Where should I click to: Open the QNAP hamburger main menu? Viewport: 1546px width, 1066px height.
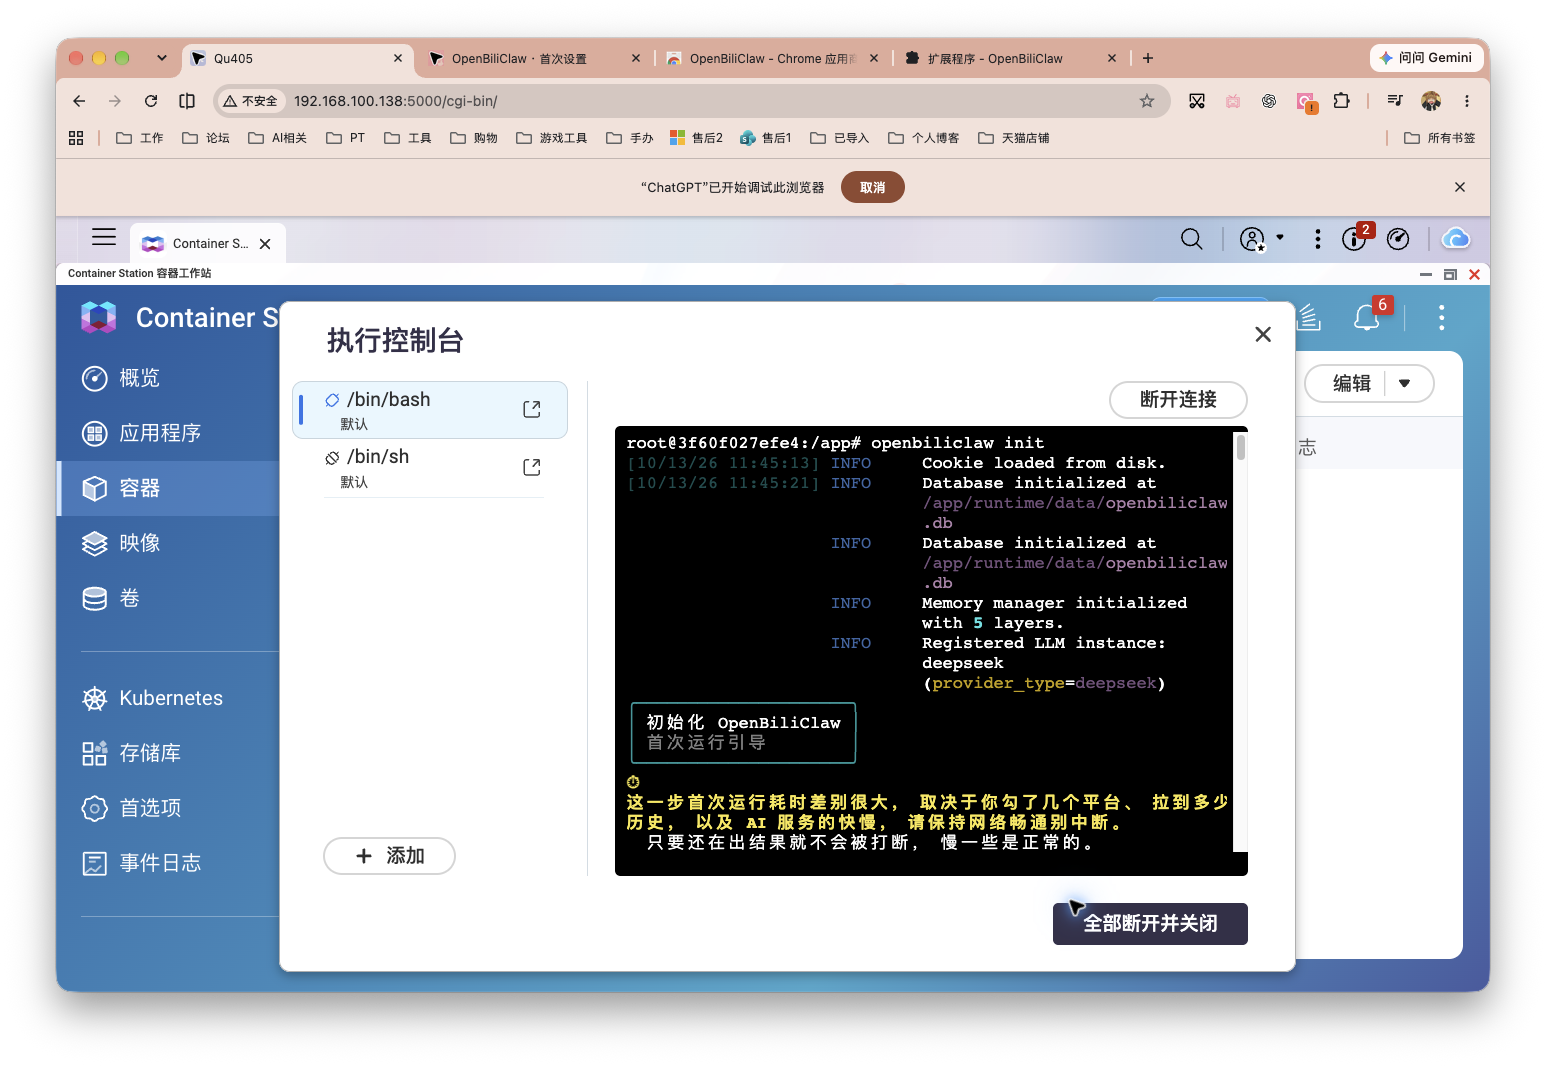click(104, 237)
